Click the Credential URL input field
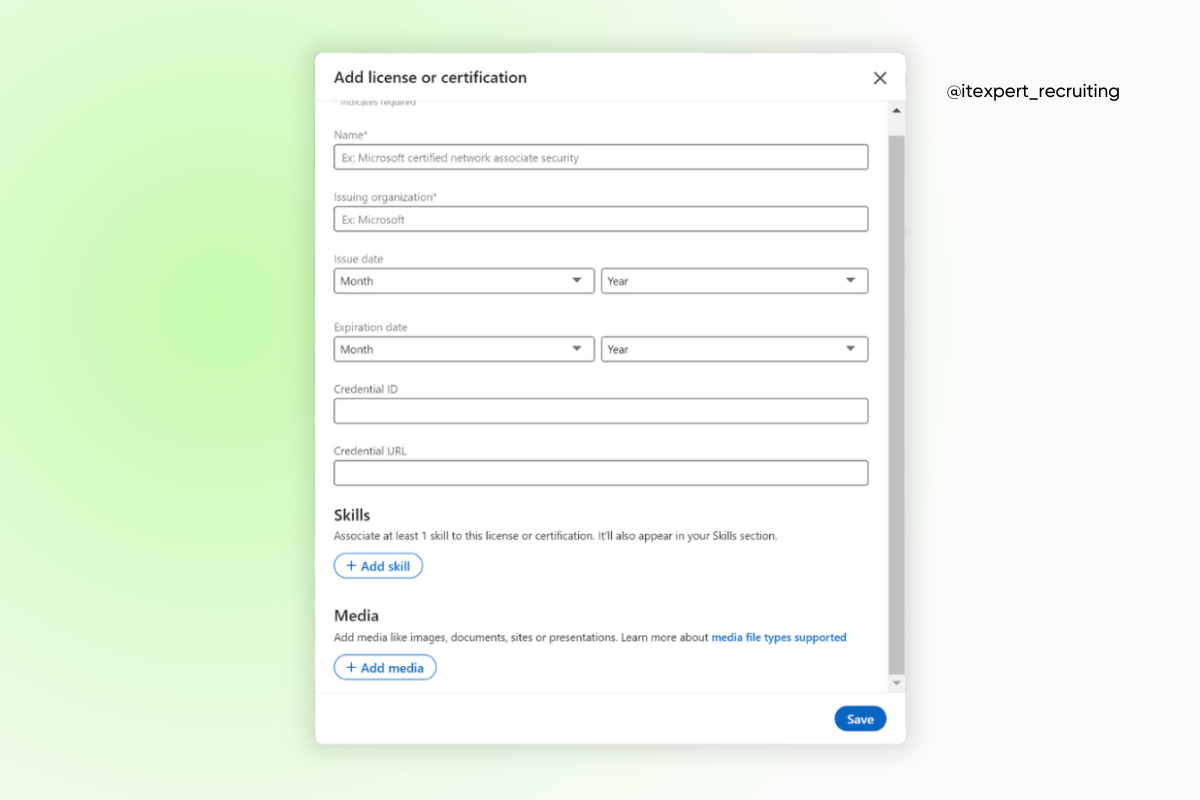This screenshot has height=800, width=1200. click(x=600, y=472)
